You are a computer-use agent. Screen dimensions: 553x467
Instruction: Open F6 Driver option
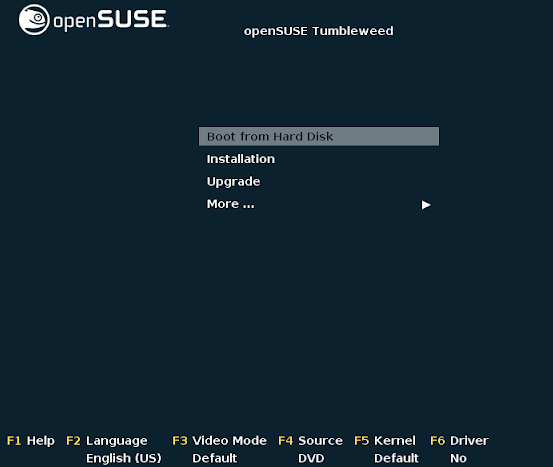pos(459,441)
